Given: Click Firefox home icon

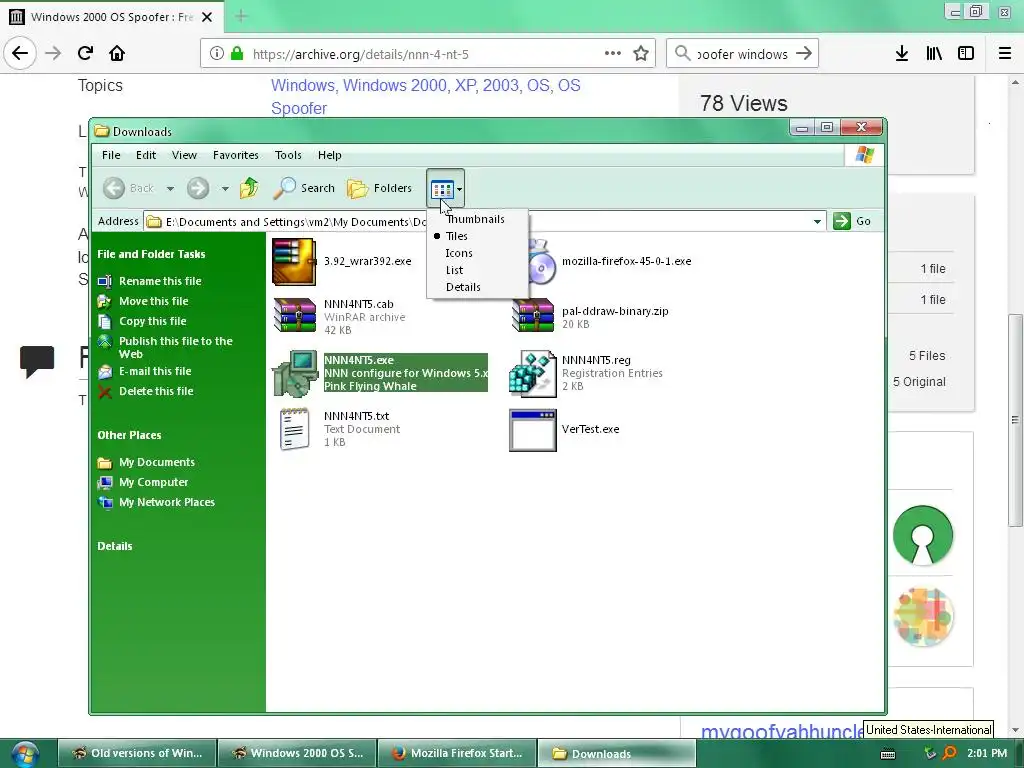Looking at the screenshot, I should coord(117,53).
